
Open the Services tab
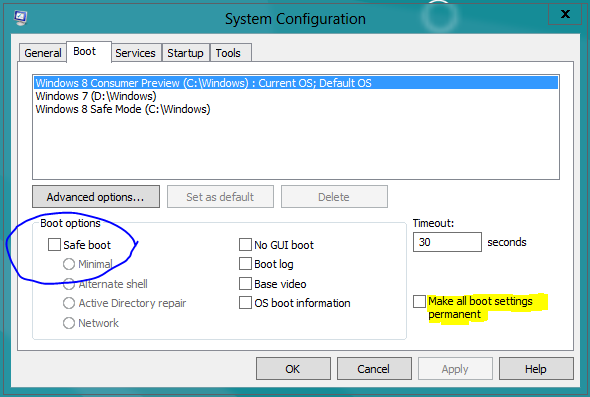pos(135,53)
